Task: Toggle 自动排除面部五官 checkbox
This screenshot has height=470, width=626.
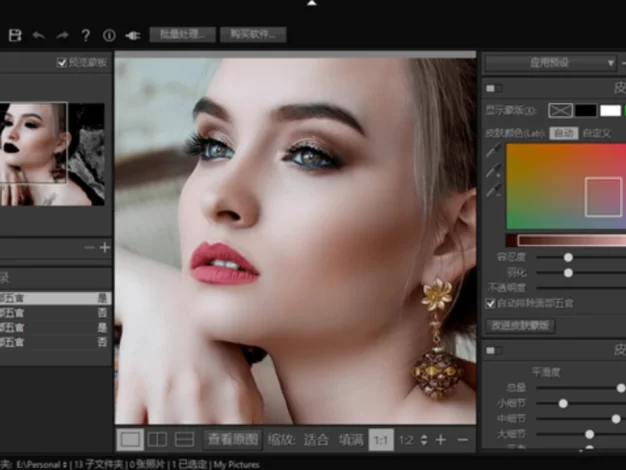Action: (x=490, y=303)
